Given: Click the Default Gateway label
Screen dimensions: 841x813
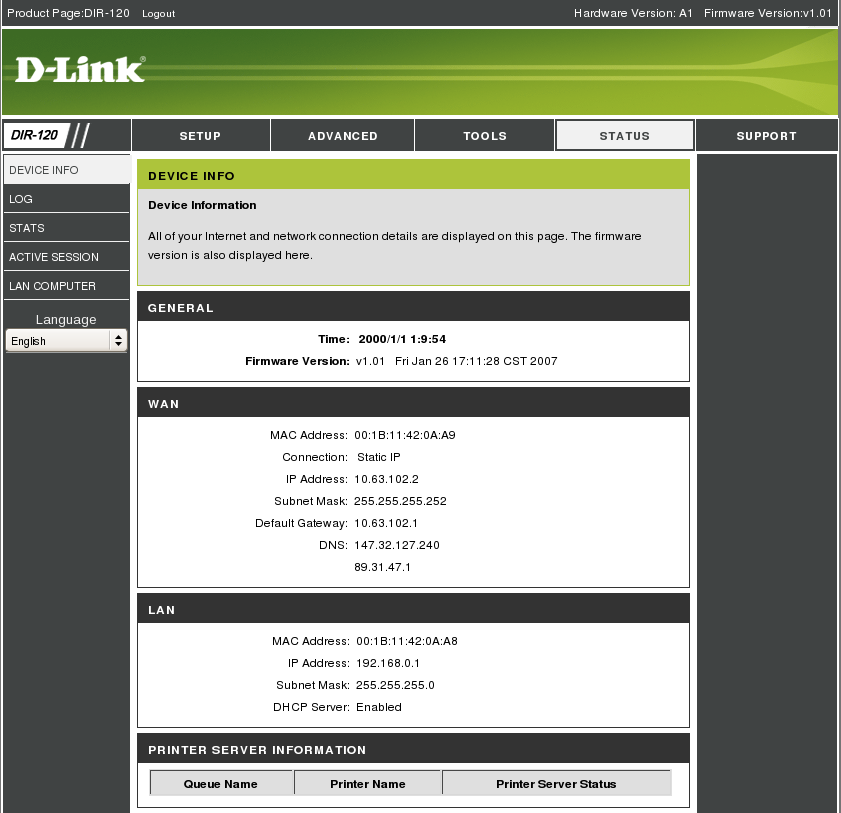Looking at the screenshot, I should click(301, 523).
